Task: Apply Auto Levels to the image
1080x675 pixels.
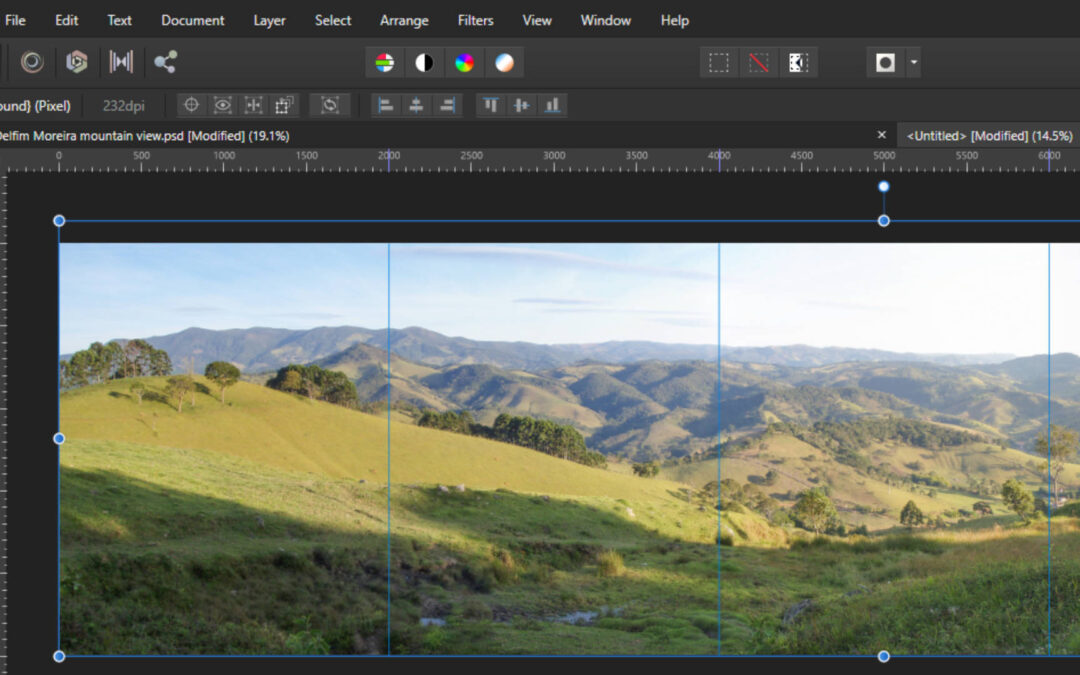Action: point(384,63)
